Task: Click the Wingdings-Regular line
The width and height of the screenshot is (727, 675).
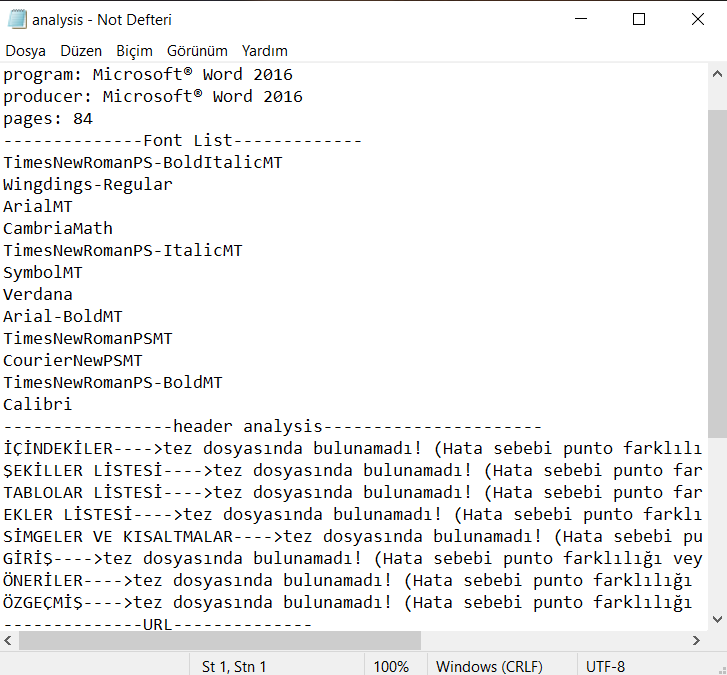Action: [88, 185]
